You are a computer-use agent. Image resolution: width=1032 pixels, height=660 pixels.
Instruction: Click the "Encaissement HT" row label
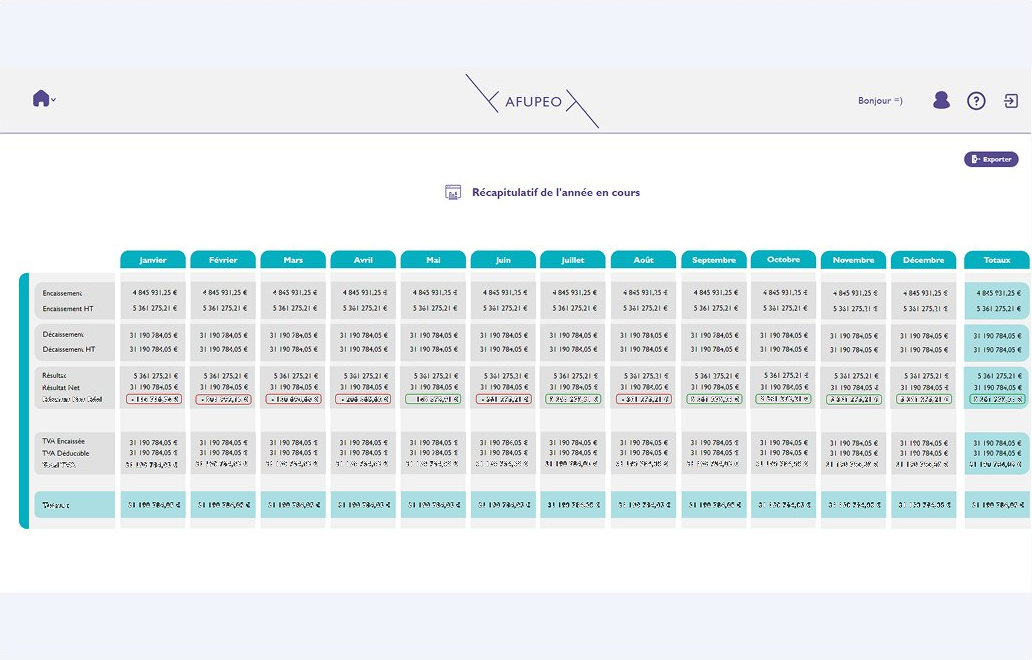coord(68,309)
